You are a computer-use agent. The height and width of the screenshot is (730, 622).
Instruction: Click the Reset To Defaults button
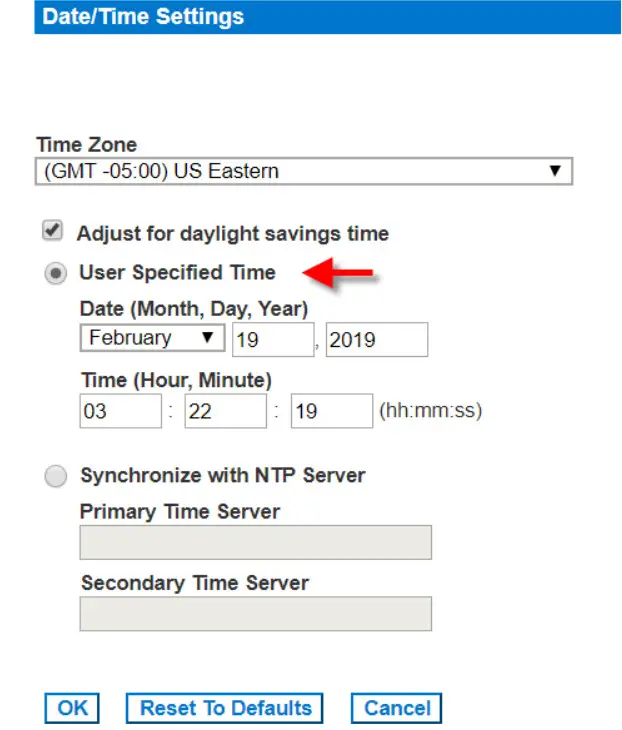pos(225,708)
